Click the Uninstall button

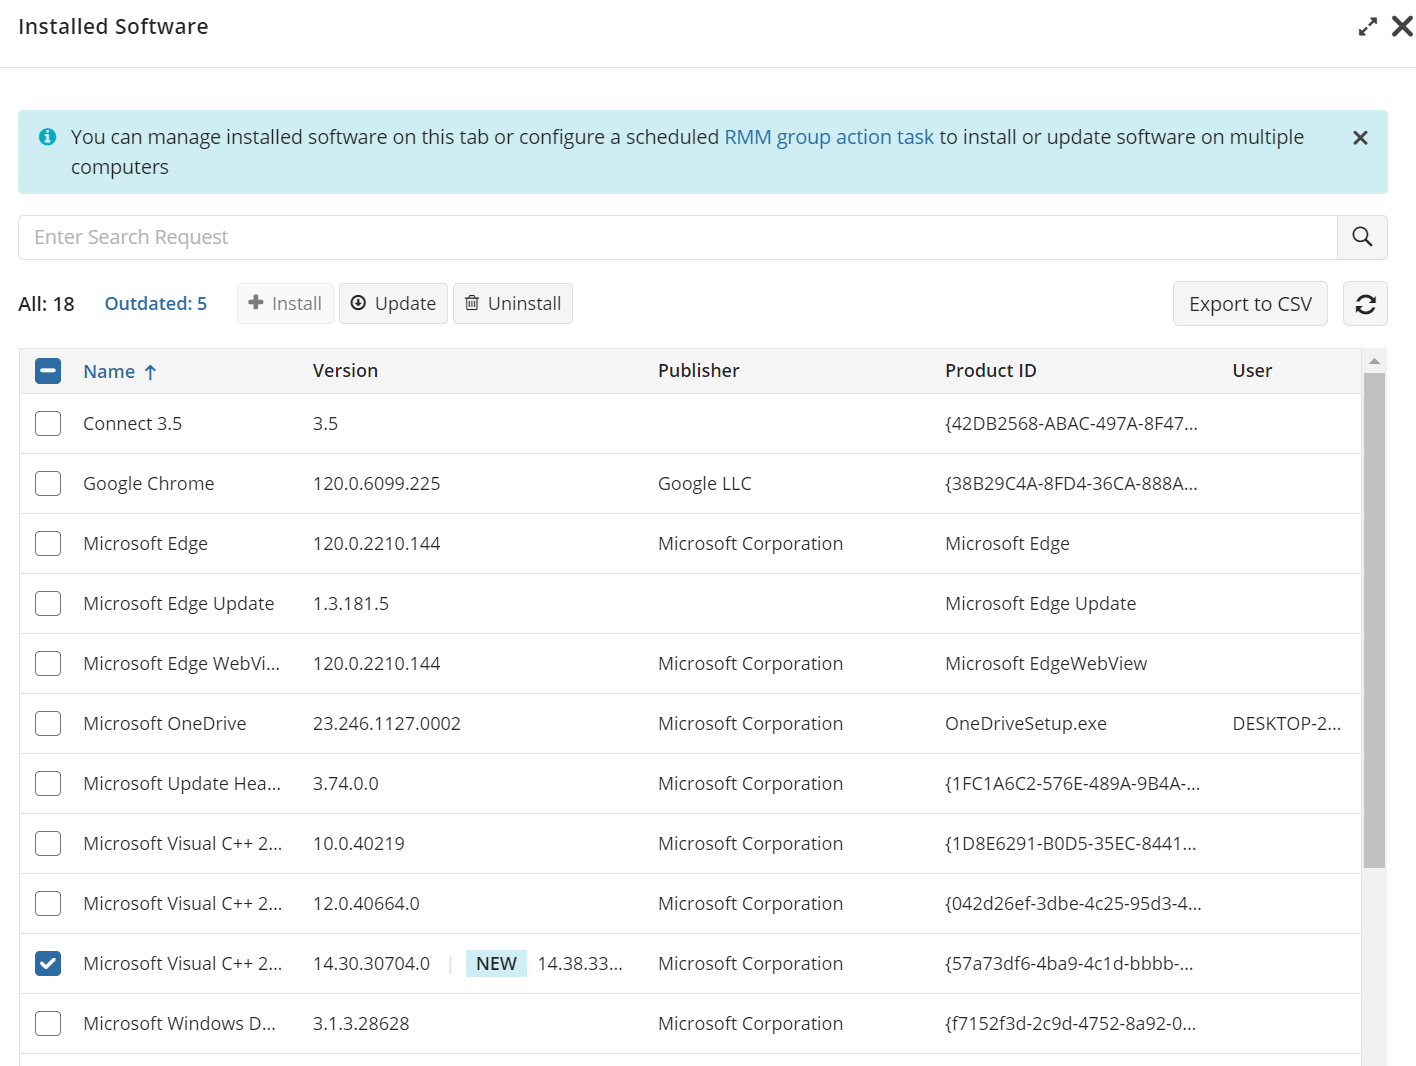[513, 304]
